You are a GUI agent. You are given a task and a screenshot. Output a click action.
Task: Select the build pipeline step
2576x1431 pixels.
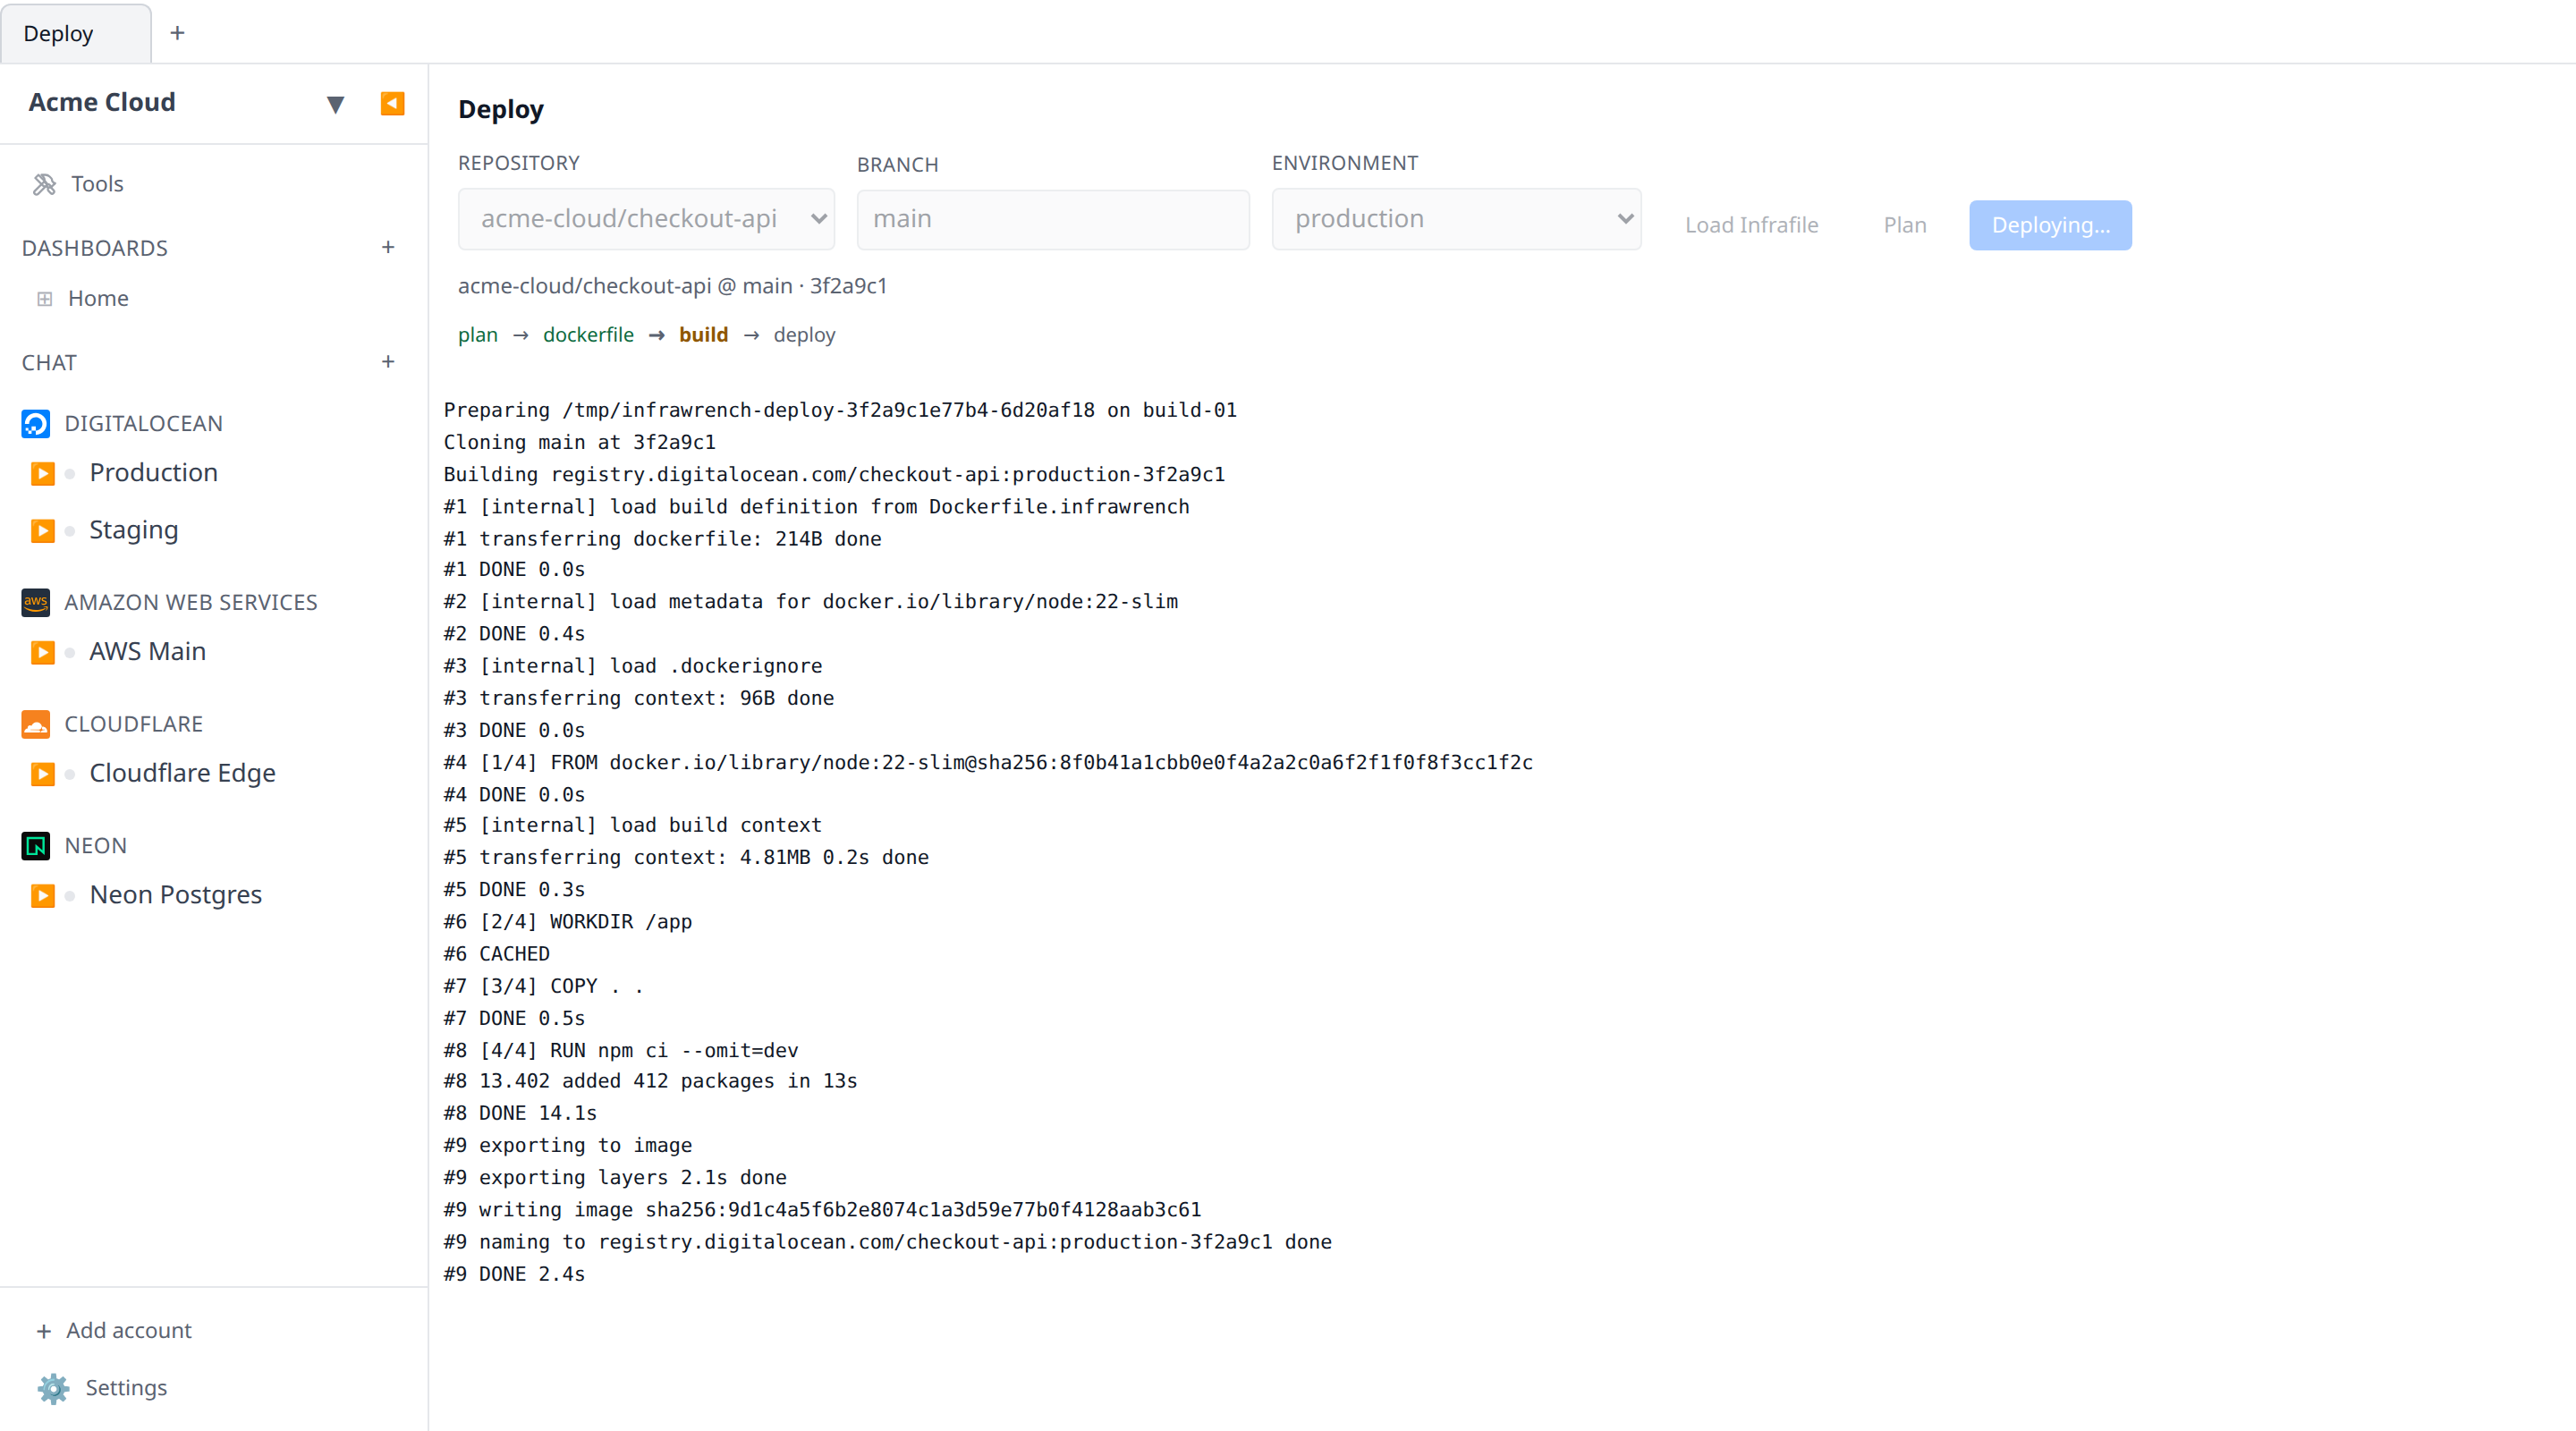[703, 335]
